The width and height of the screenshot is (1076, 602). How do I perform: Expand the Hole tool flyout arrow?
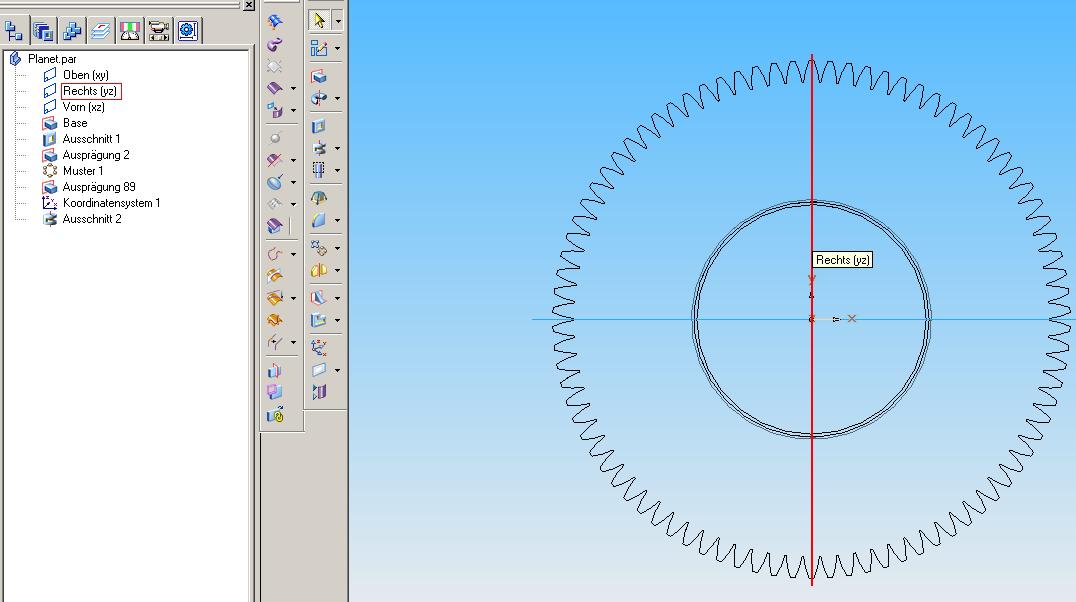(x=338, y=170)
